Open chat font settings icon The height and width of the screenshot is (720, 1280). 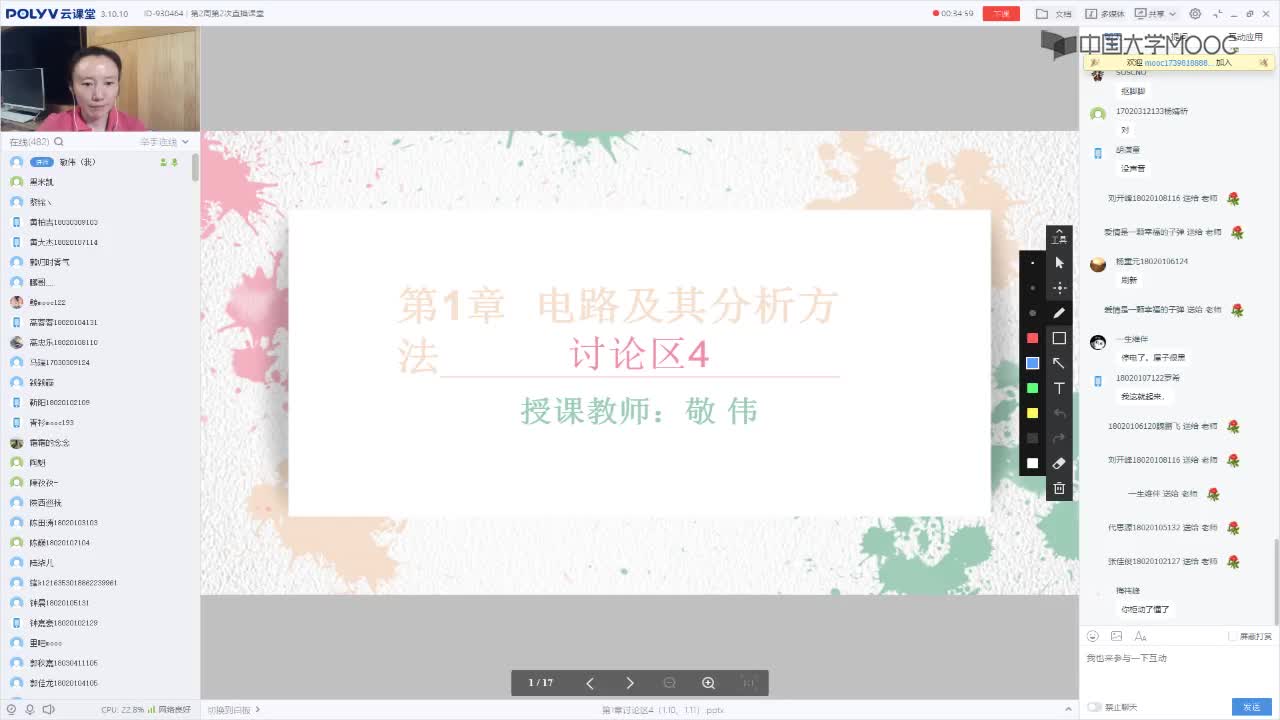coord(1140,636)
